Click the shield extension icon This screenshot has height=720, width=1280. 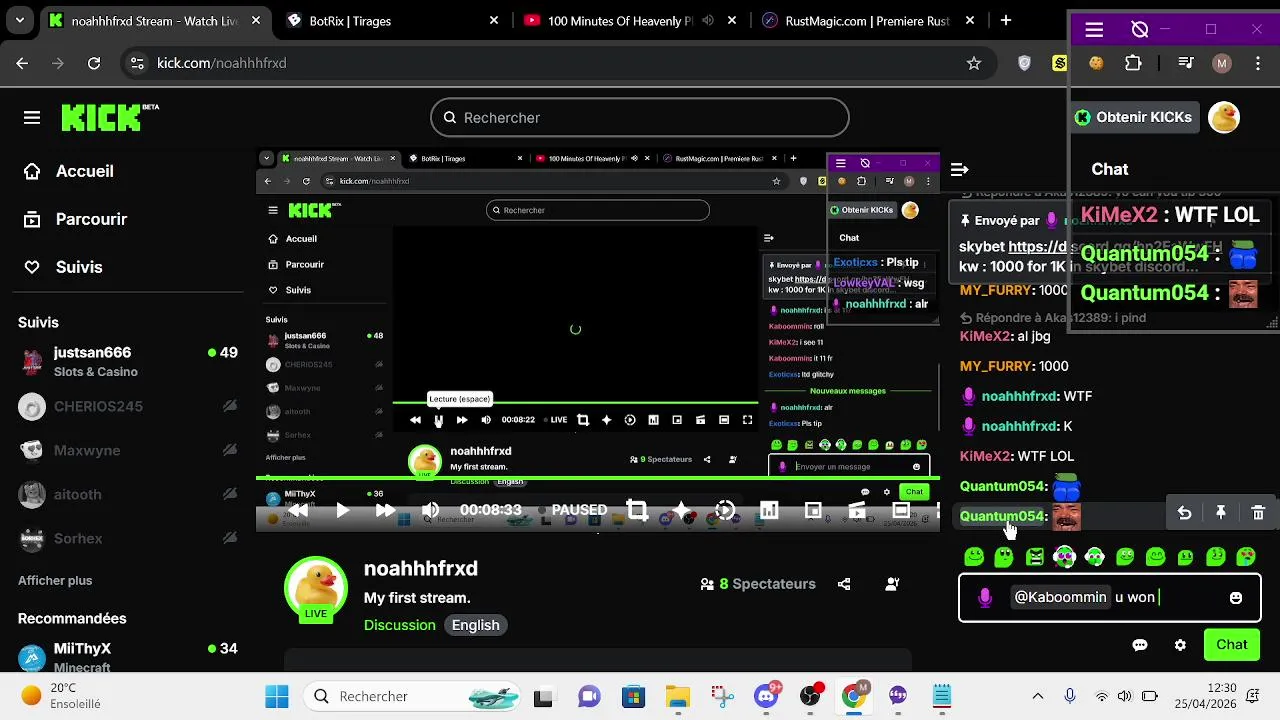click(x=1024, y=63)
